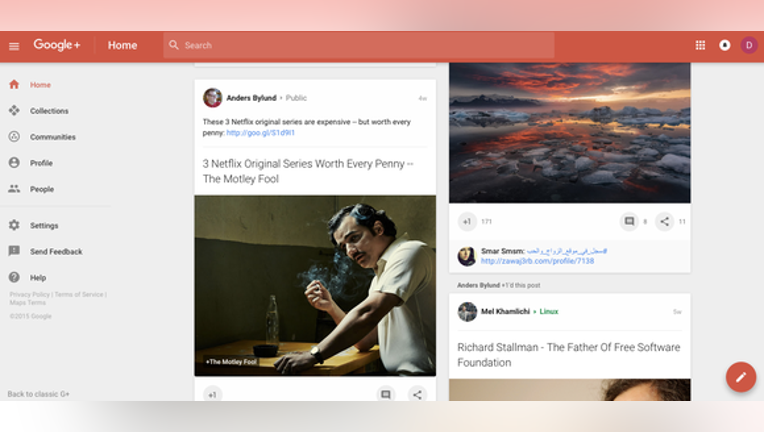Open comments on the sunset photo post
The height and width of the screenshot is (432, 764).
[629, 222]
